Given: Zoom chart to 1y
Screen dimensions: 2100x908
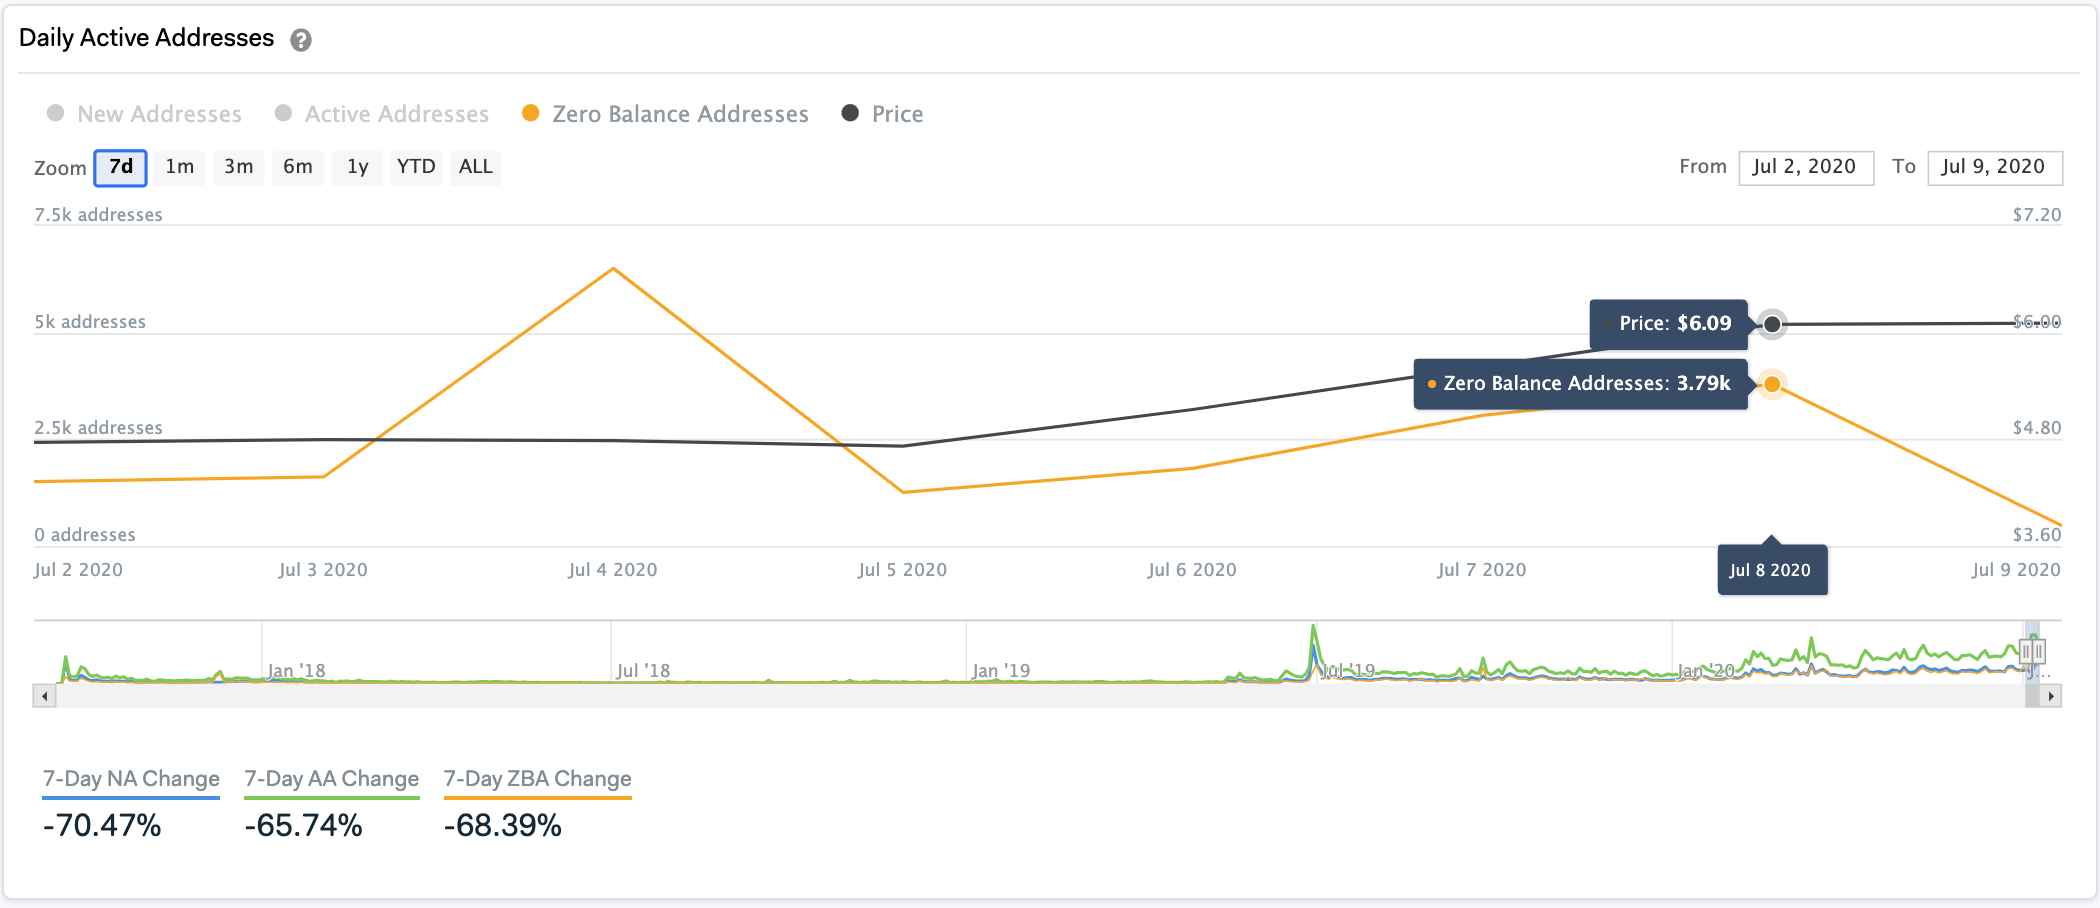Looking at the screenshot, I should [x=357, y=167].
